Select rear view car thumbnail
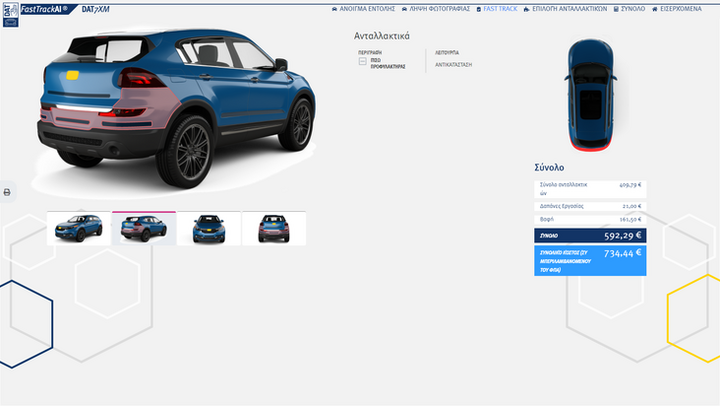 [x=274, y=229]
